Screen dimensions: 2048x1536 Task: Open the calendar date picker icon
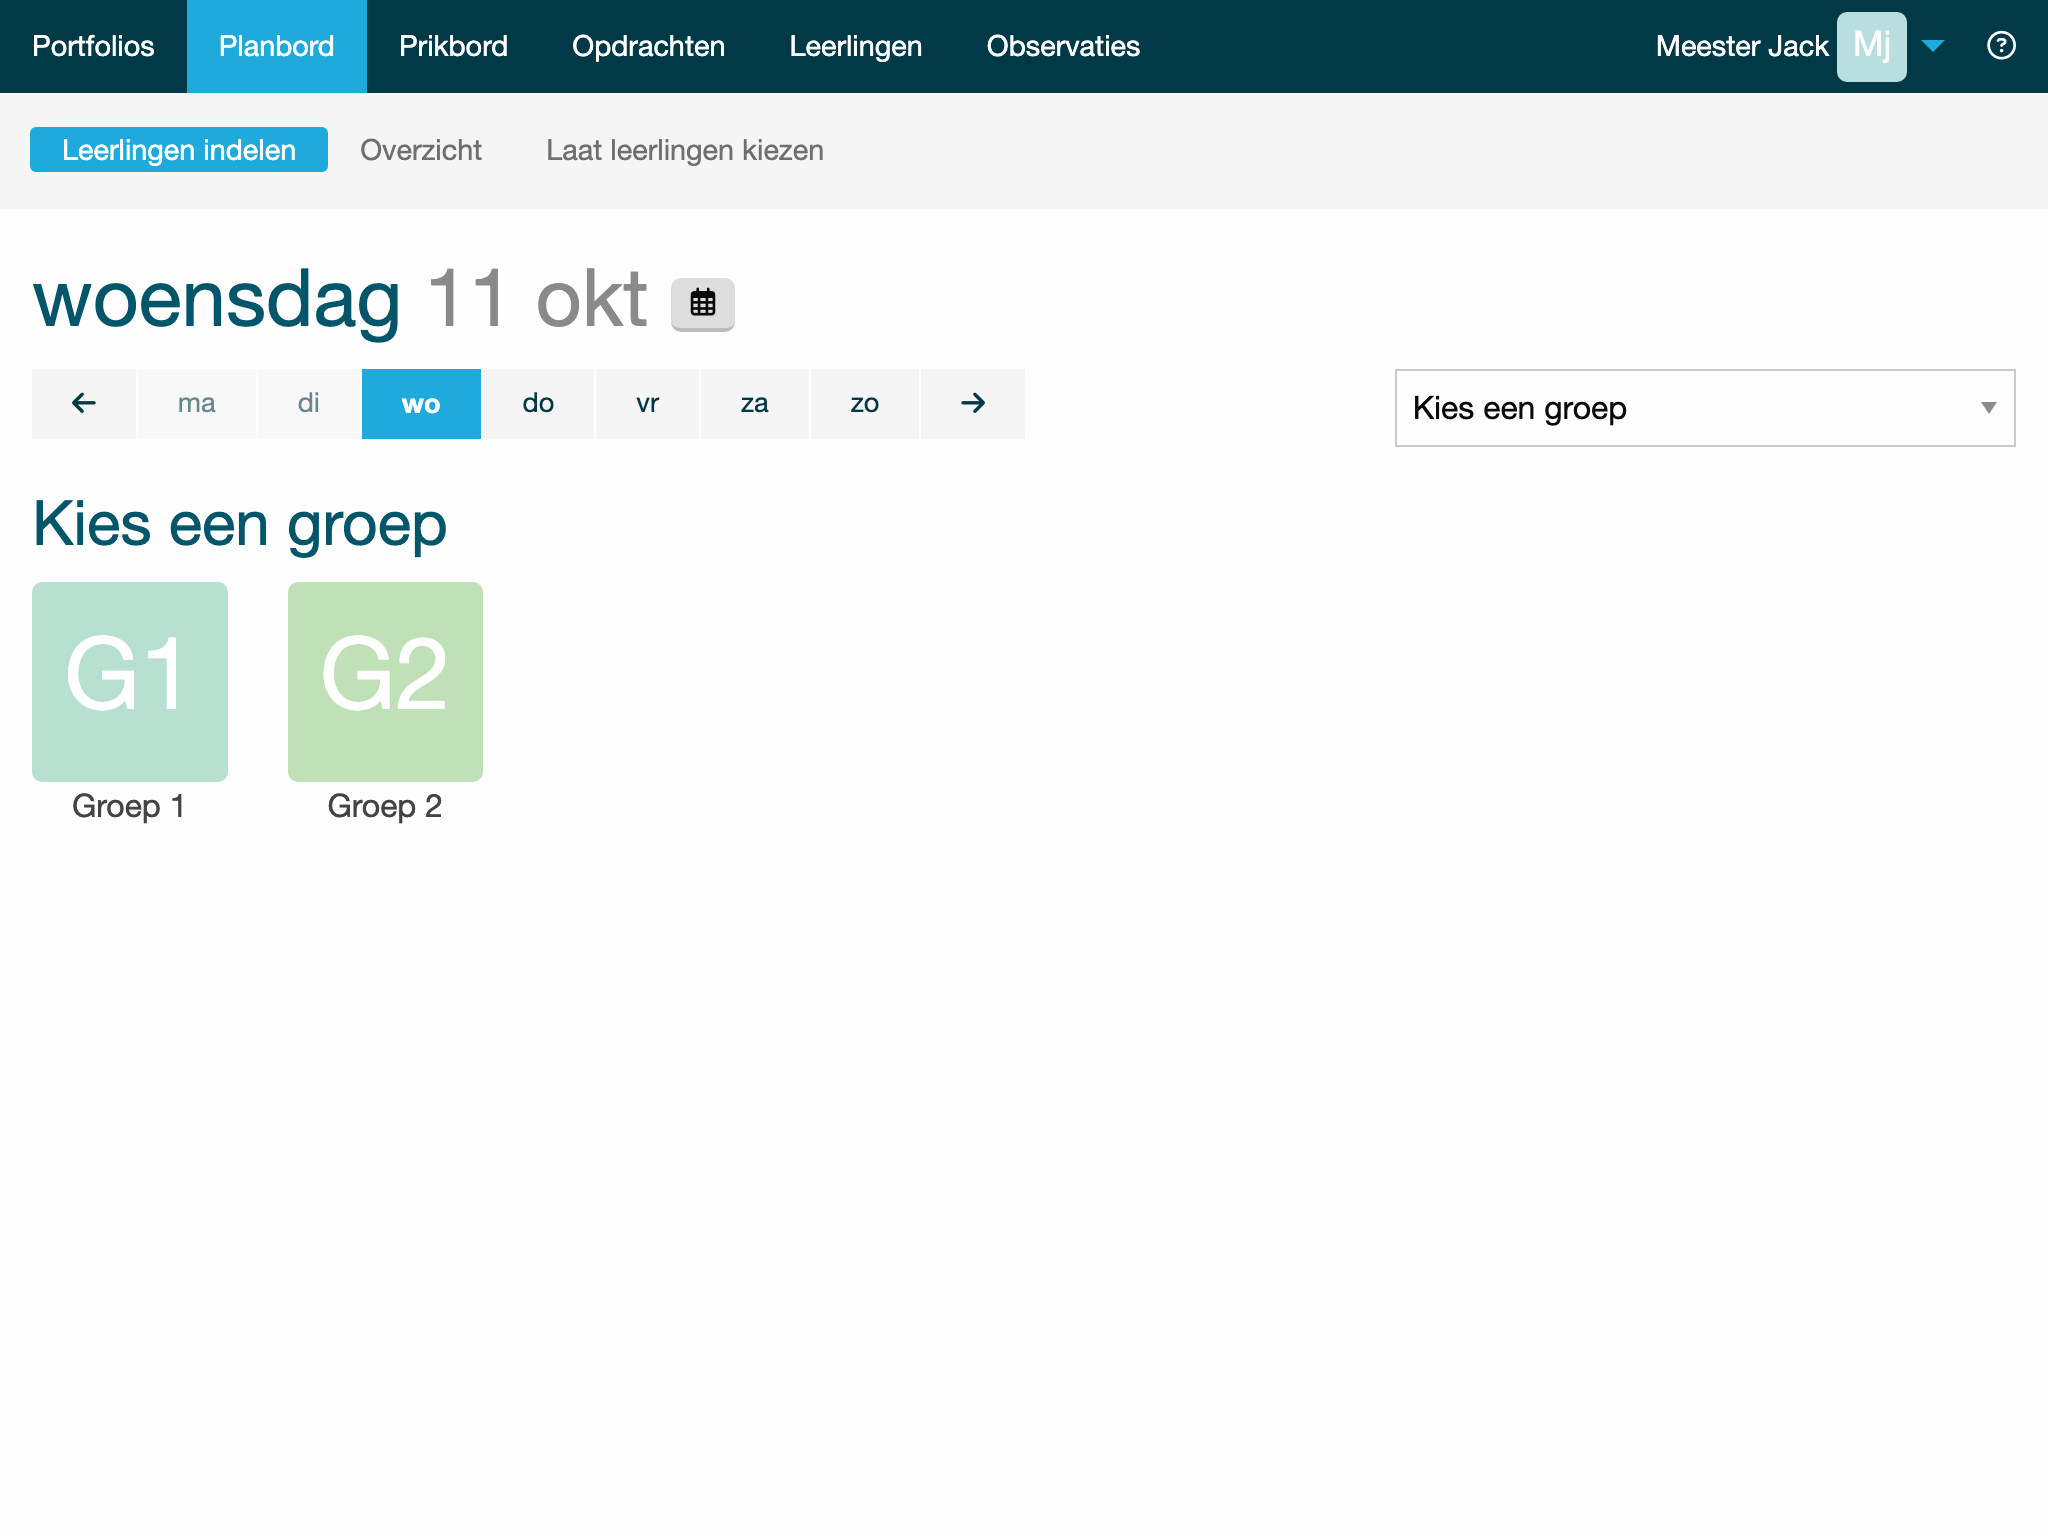[702, 304]
